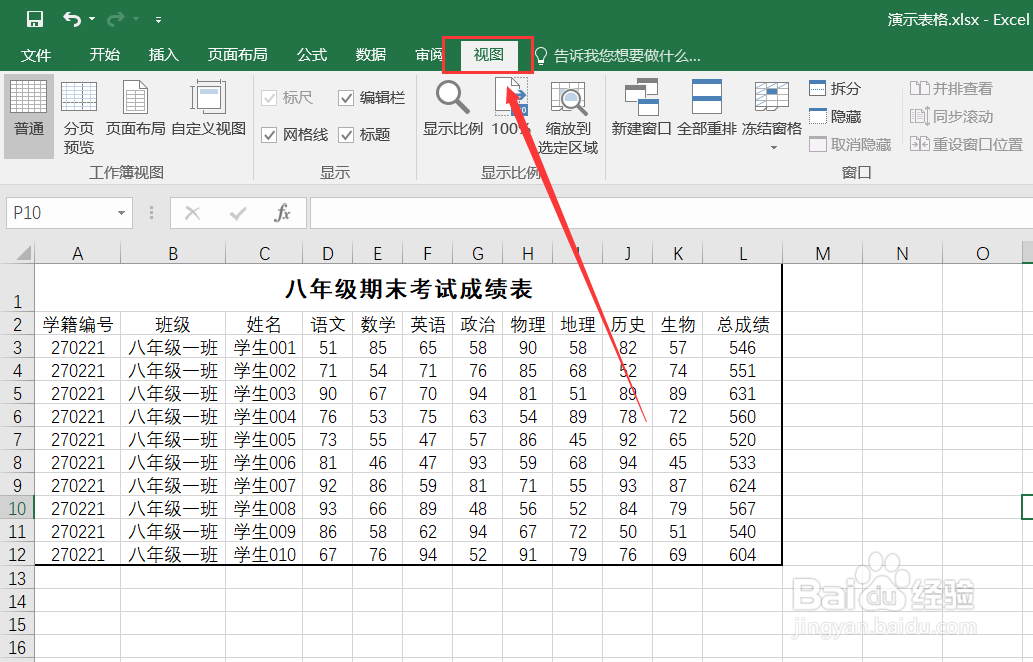
Task: Switch to 分页预览 view
Action: [79, 117]
